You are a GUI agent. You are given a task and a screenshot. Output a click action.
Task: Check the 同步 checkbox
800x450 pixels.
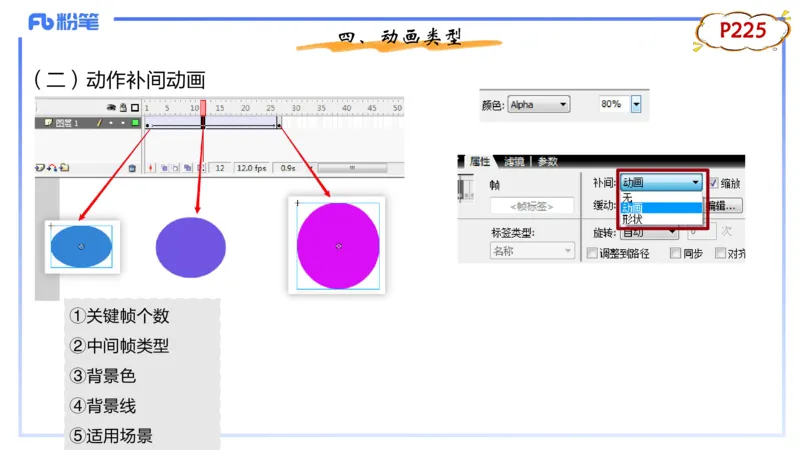pos(676,253)
